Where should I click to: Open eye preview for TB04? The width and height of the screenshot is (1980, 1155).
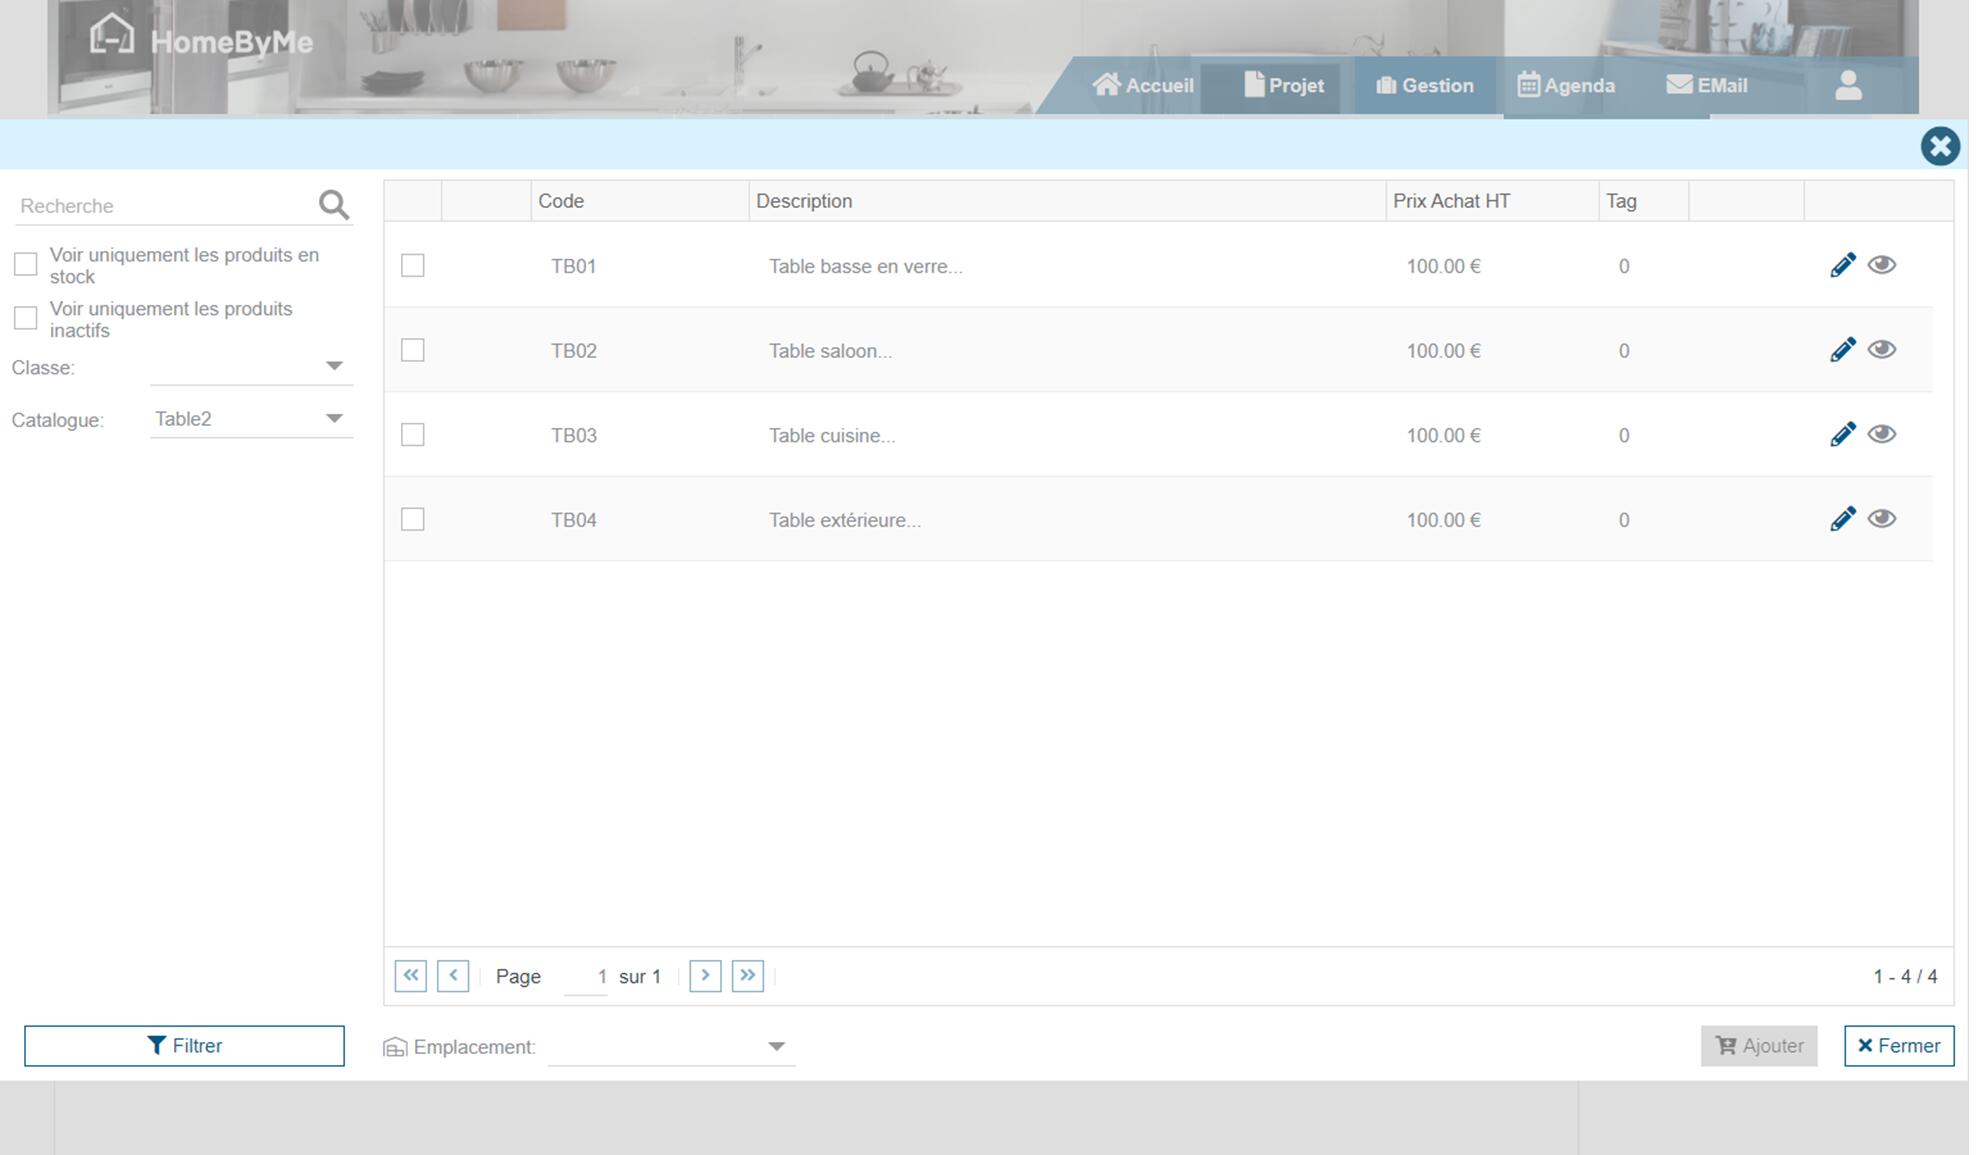tap(1881, 519)
